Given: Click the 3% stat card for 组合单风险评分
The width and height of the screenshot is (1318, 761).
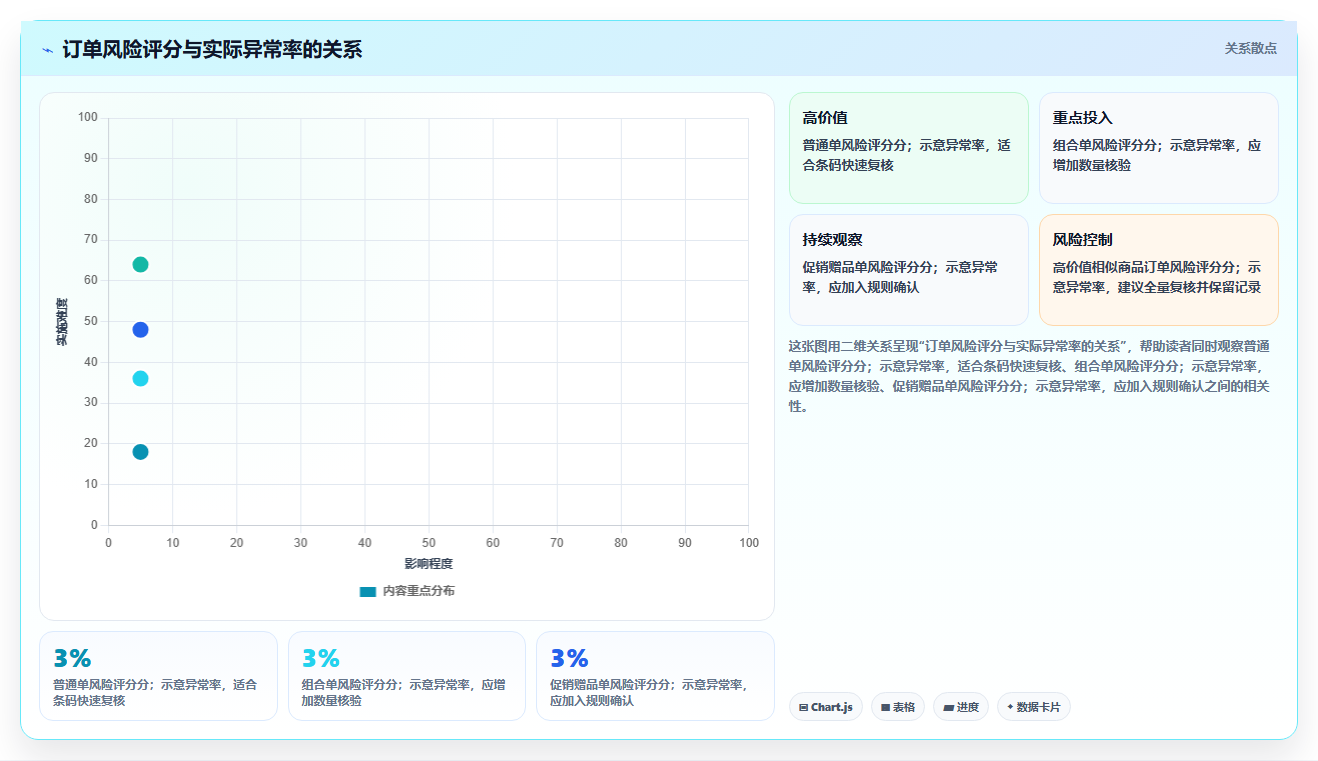Looking at the screenshot, I should click(x=407, y=676).
